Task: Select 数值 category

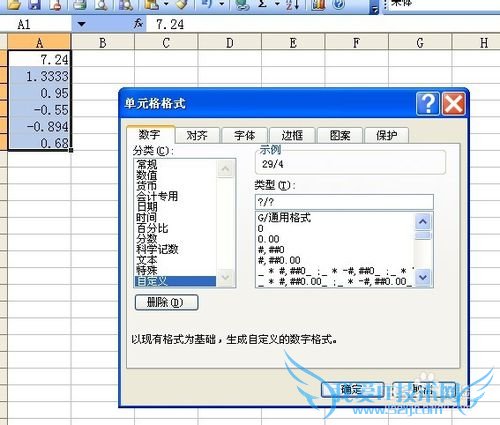Action: 175,175
